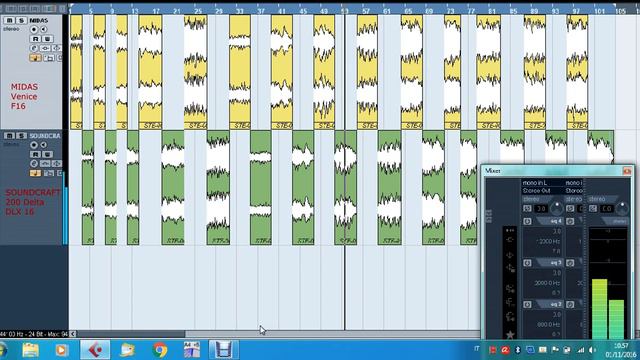Open eq 2 band type dropdown
This screenshot has height=360, width=640.
(x=550, y=304)
